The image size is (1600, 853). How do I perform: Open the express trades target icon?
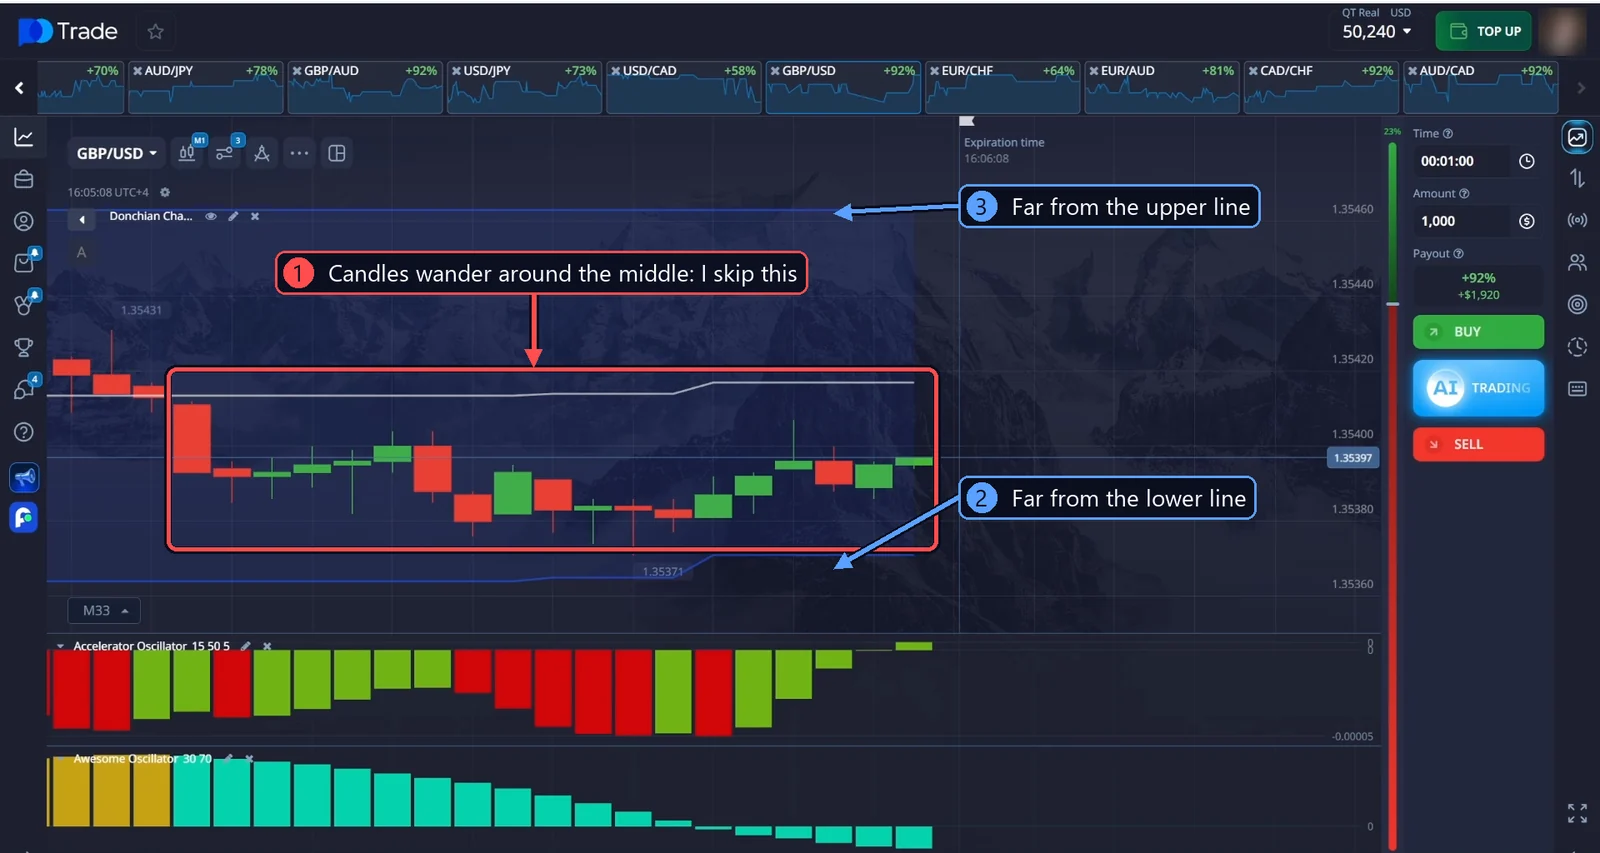[x=1577, y=304]
